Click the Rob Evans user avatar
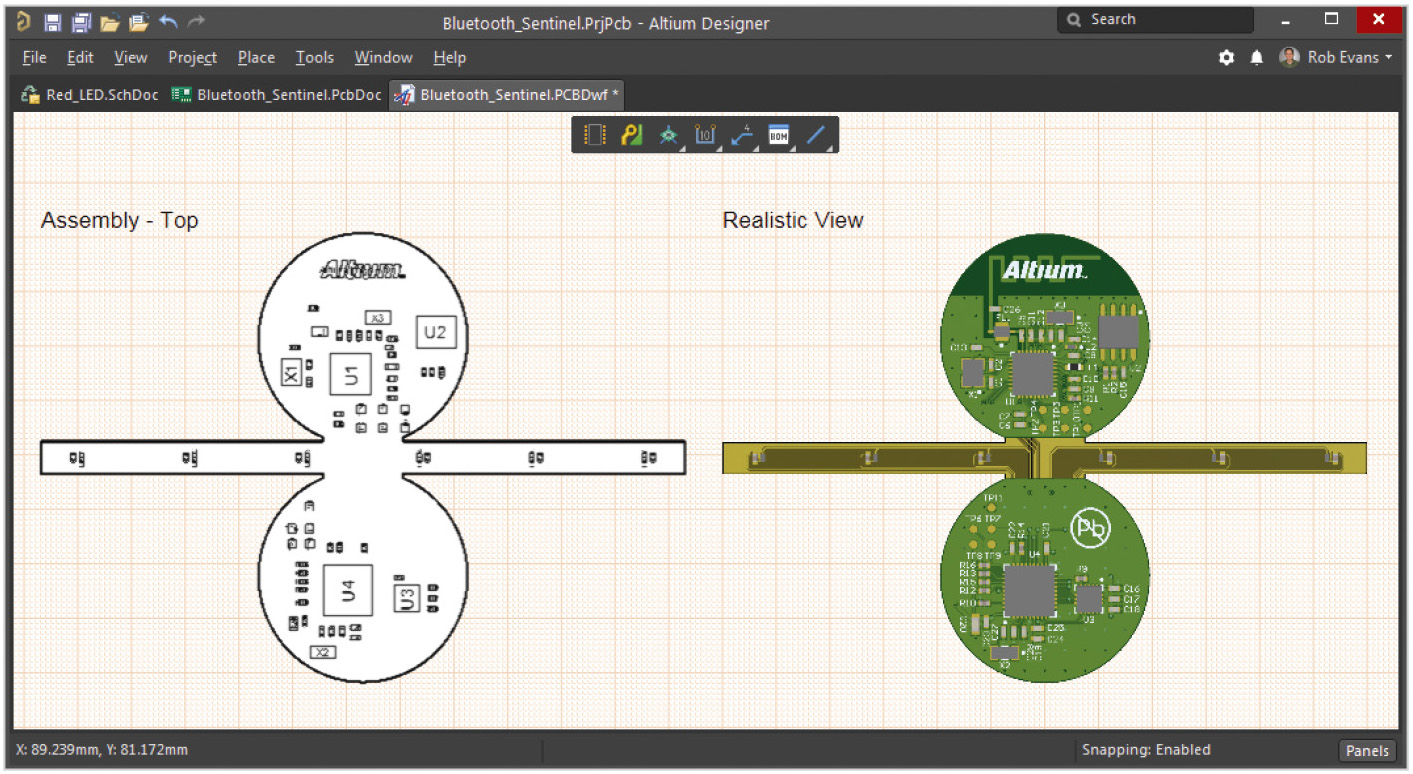The image size is (1413, 774). (x=1289, y=57)
